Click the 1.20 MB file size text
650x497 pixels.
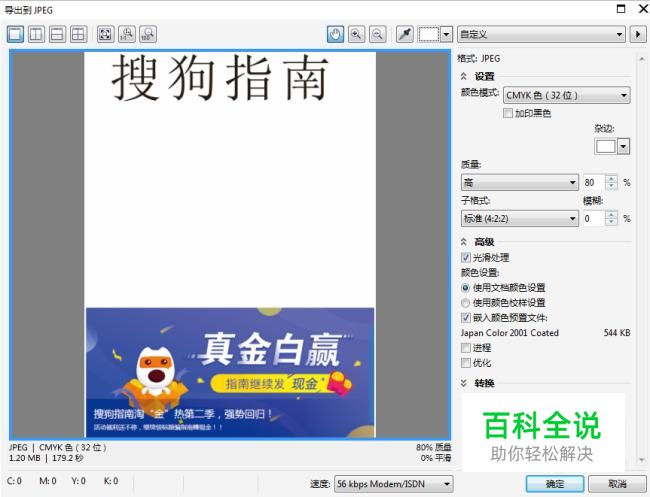point(25,458)
